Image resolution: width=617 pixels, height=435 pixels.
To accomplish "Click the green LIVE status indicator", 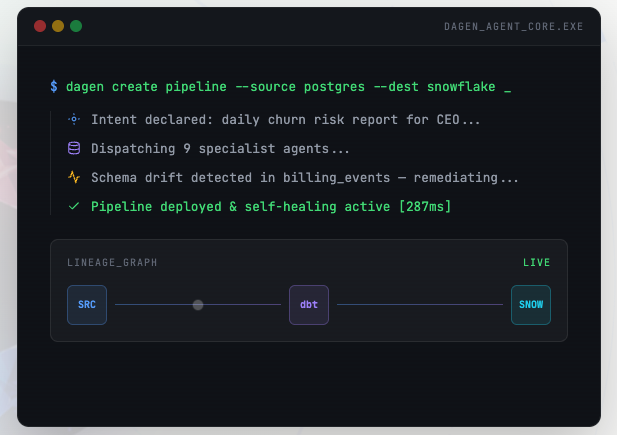I will [536, 263].
